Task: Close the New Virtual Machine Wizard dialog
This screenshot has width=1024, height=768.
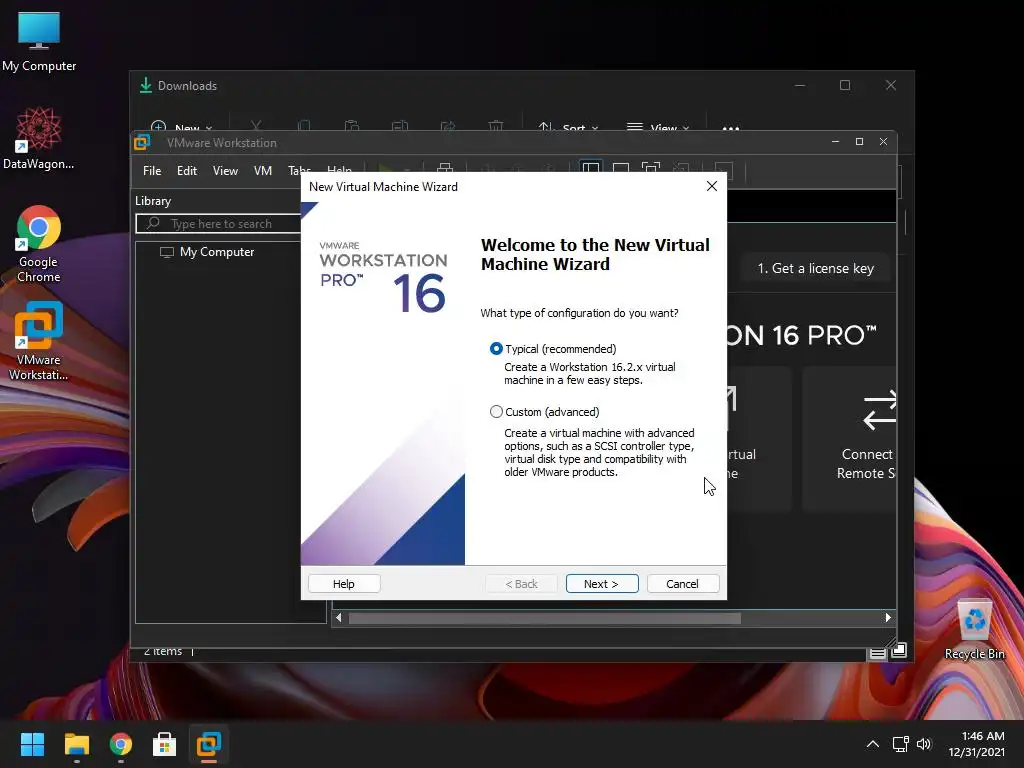Action: tap(712, 186)
